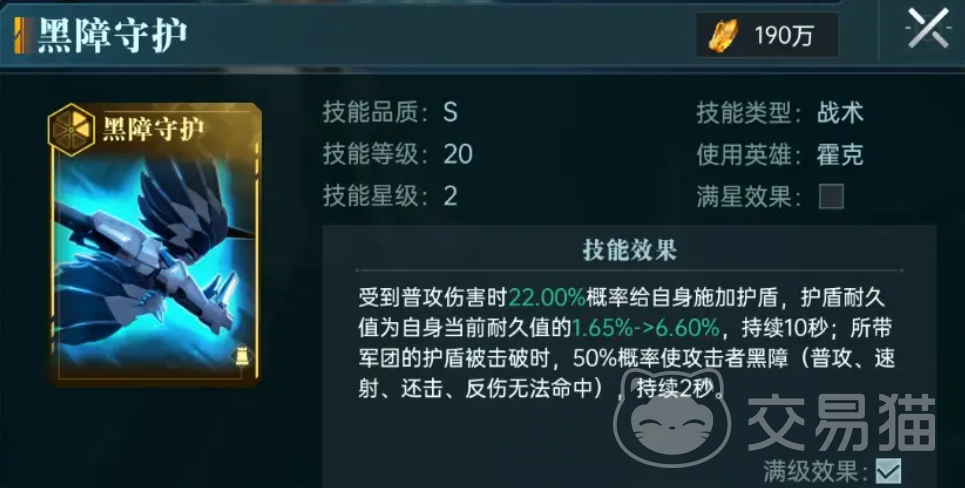The height and width of the screenshot is (488, 965).
Task: Select the 黑障守护 skill card artwork
Action: coord(154,244)
